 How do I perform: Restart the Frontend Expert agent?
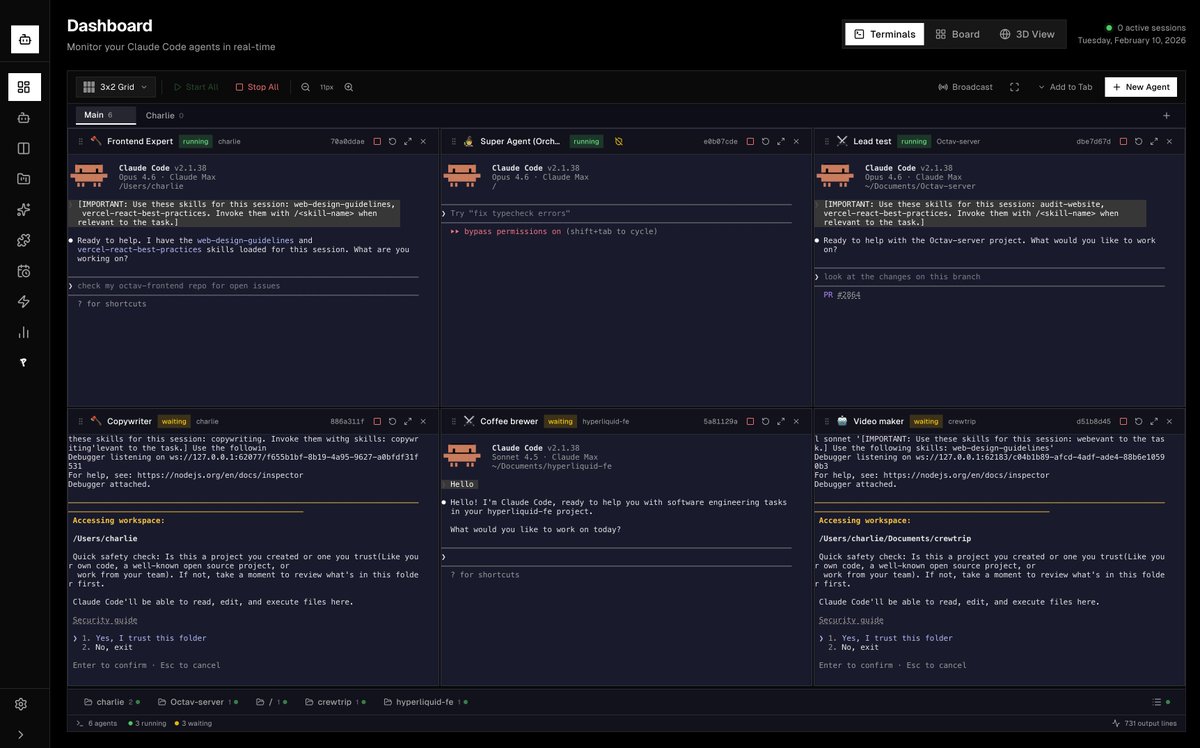(392, 141)
